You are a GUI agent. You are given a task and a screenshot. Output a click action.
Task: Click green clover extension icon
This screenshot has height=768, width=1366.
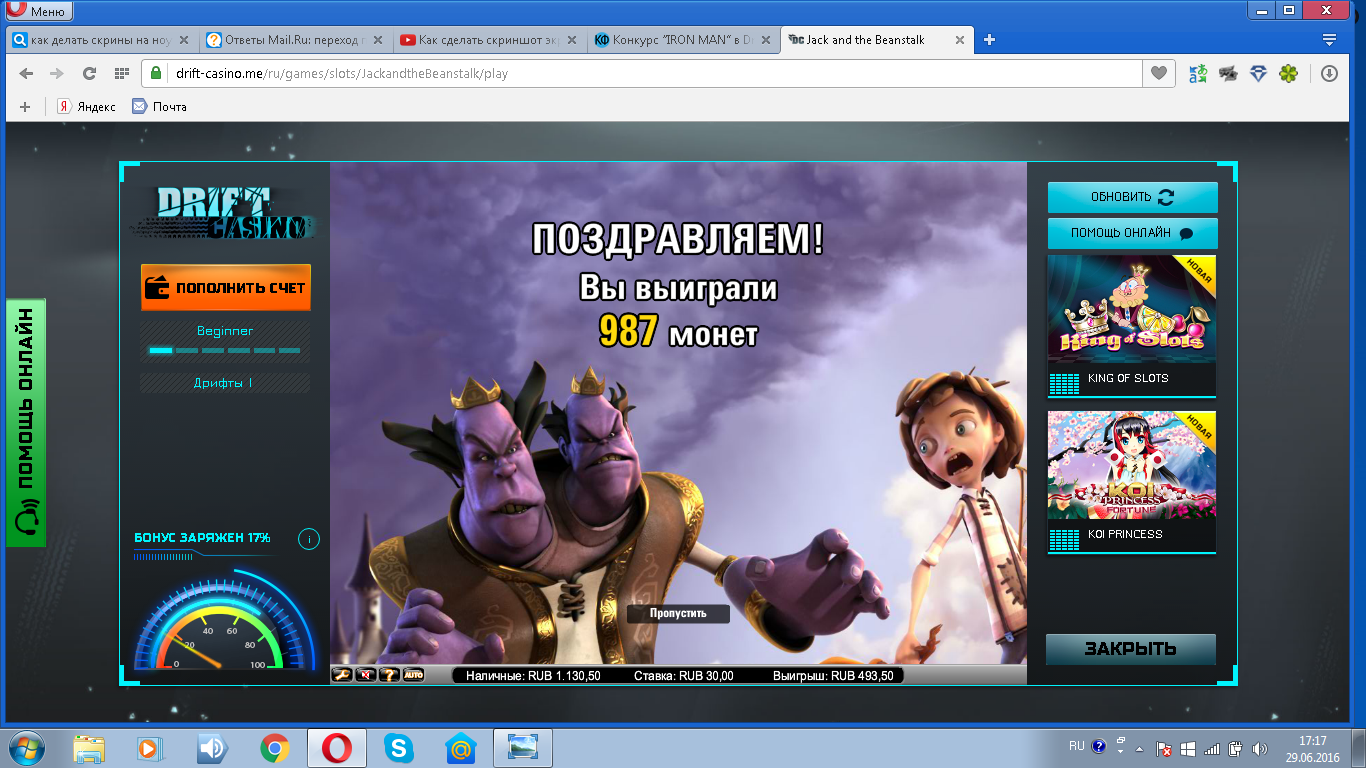(x=1289, y=73)
